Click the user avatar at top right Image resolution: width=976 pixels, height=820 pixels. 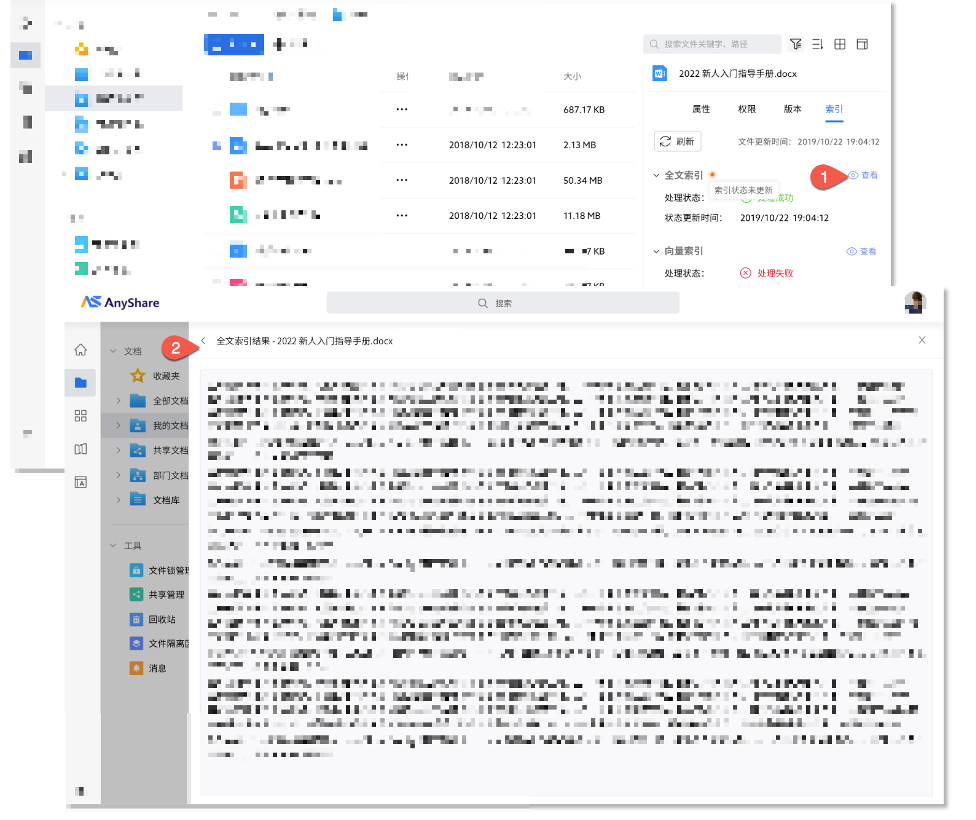tap(914, 302)
